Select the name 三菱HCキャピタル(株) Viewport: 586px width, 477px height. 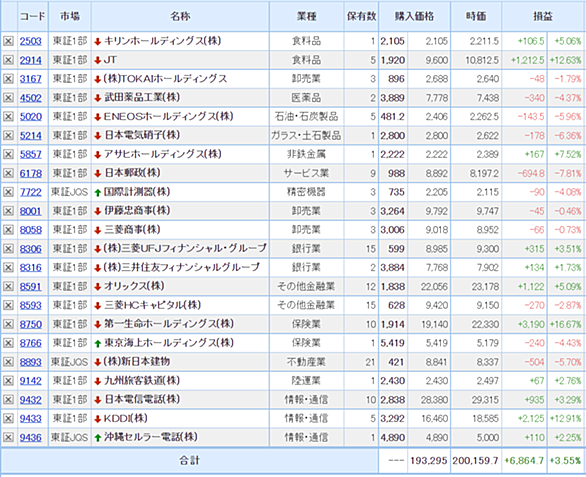(x=152, y=305)
